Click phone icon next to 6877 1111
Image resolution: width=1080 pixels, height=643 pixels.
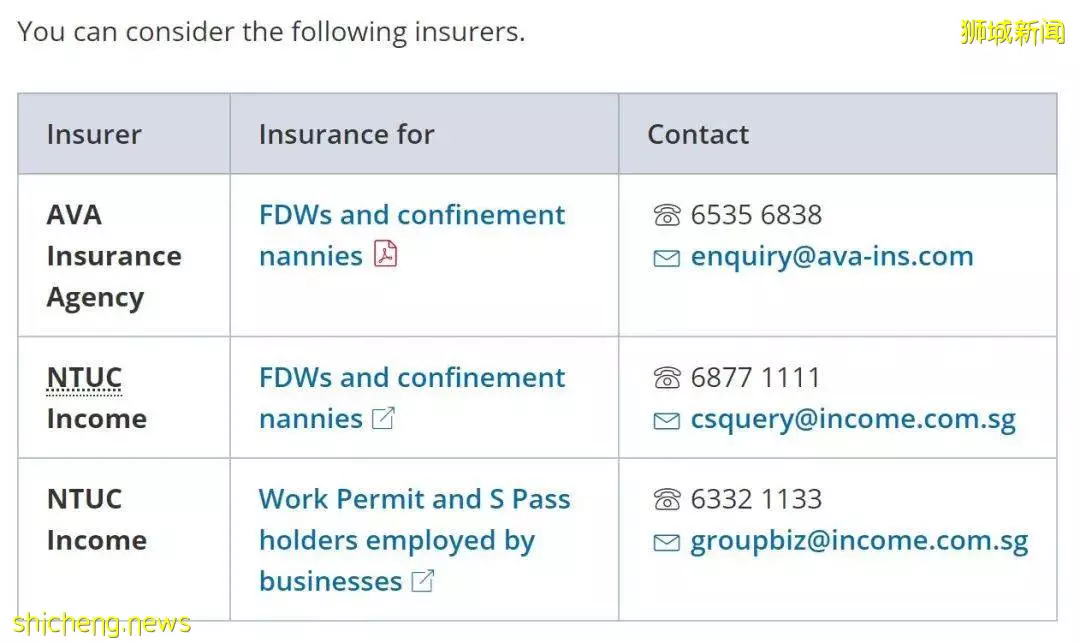click(x=667, y=378)
